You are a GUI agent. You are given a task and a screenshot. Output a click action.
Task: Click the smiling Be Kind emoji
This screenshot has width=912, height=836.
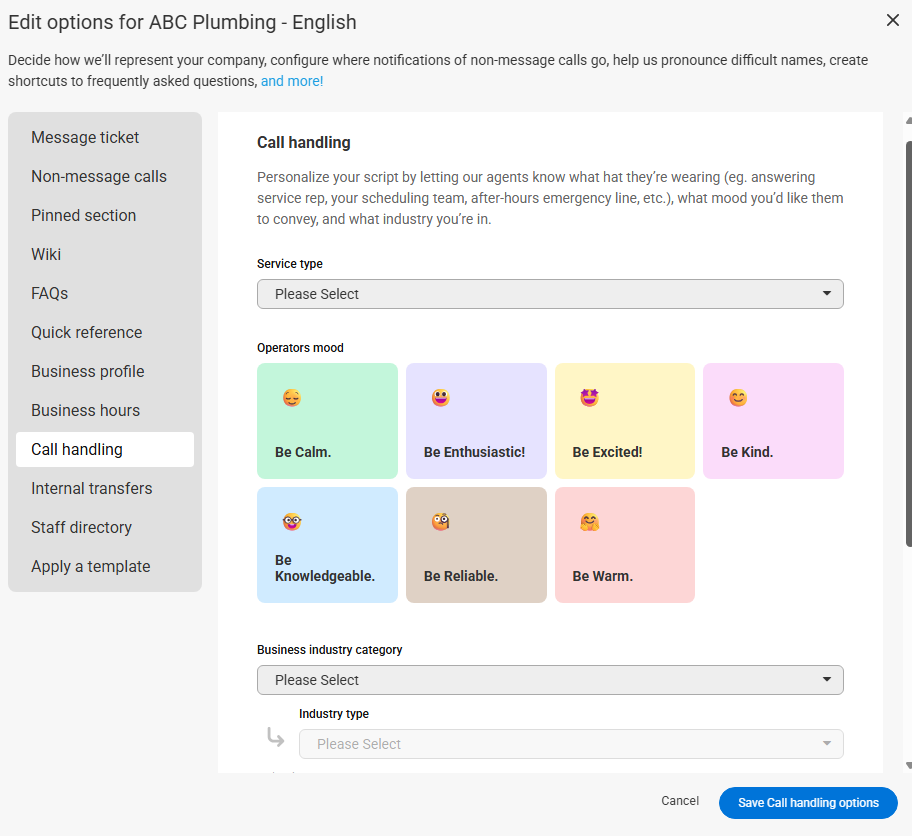(x=738, y=398)
